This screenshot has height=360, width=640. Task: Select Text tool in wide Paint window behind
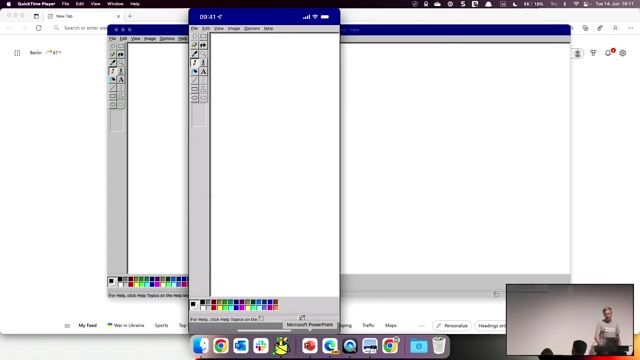point(121,80)
